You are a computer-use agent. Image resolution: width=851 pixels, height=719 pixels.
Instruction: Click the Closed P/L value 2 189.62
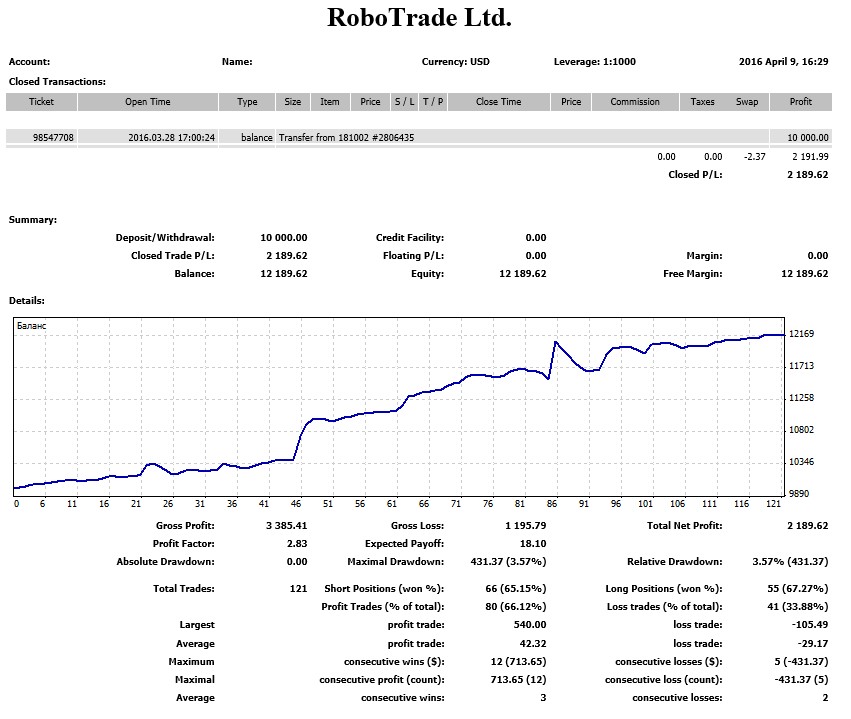(808, 175)
